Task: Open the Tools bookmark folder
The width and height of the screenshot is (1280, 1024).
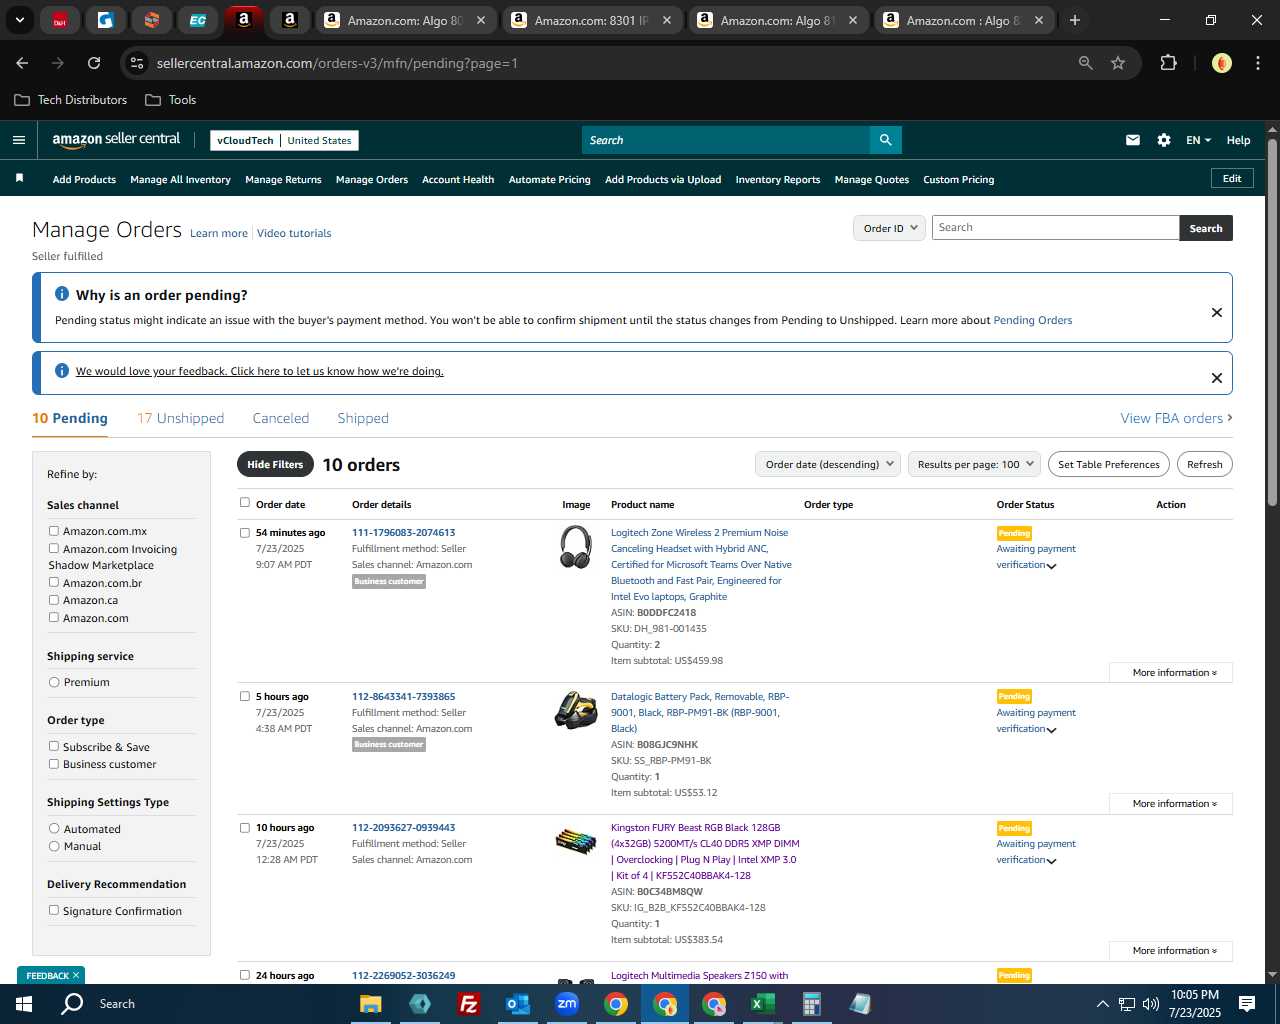Action: 171,100
